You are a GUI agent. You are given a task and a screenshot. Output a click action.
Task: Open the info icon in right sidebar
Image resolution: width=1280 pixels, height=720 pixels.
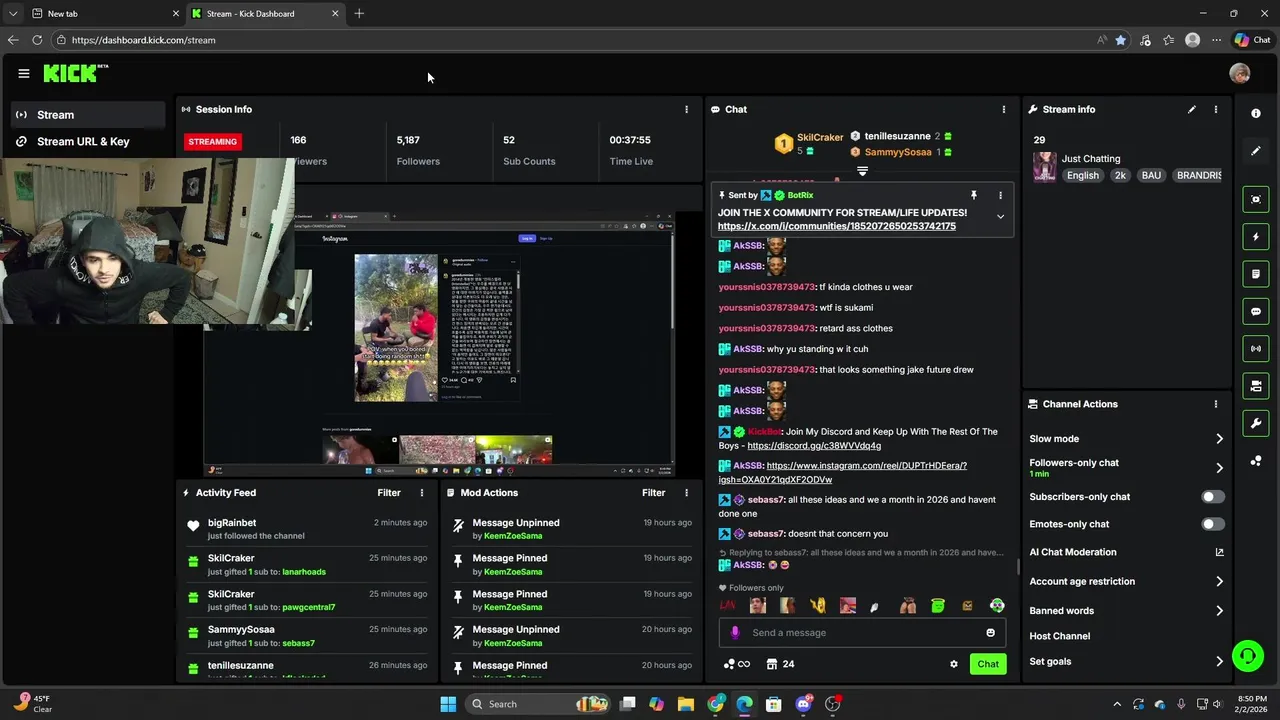click(x=1256, y=113)
